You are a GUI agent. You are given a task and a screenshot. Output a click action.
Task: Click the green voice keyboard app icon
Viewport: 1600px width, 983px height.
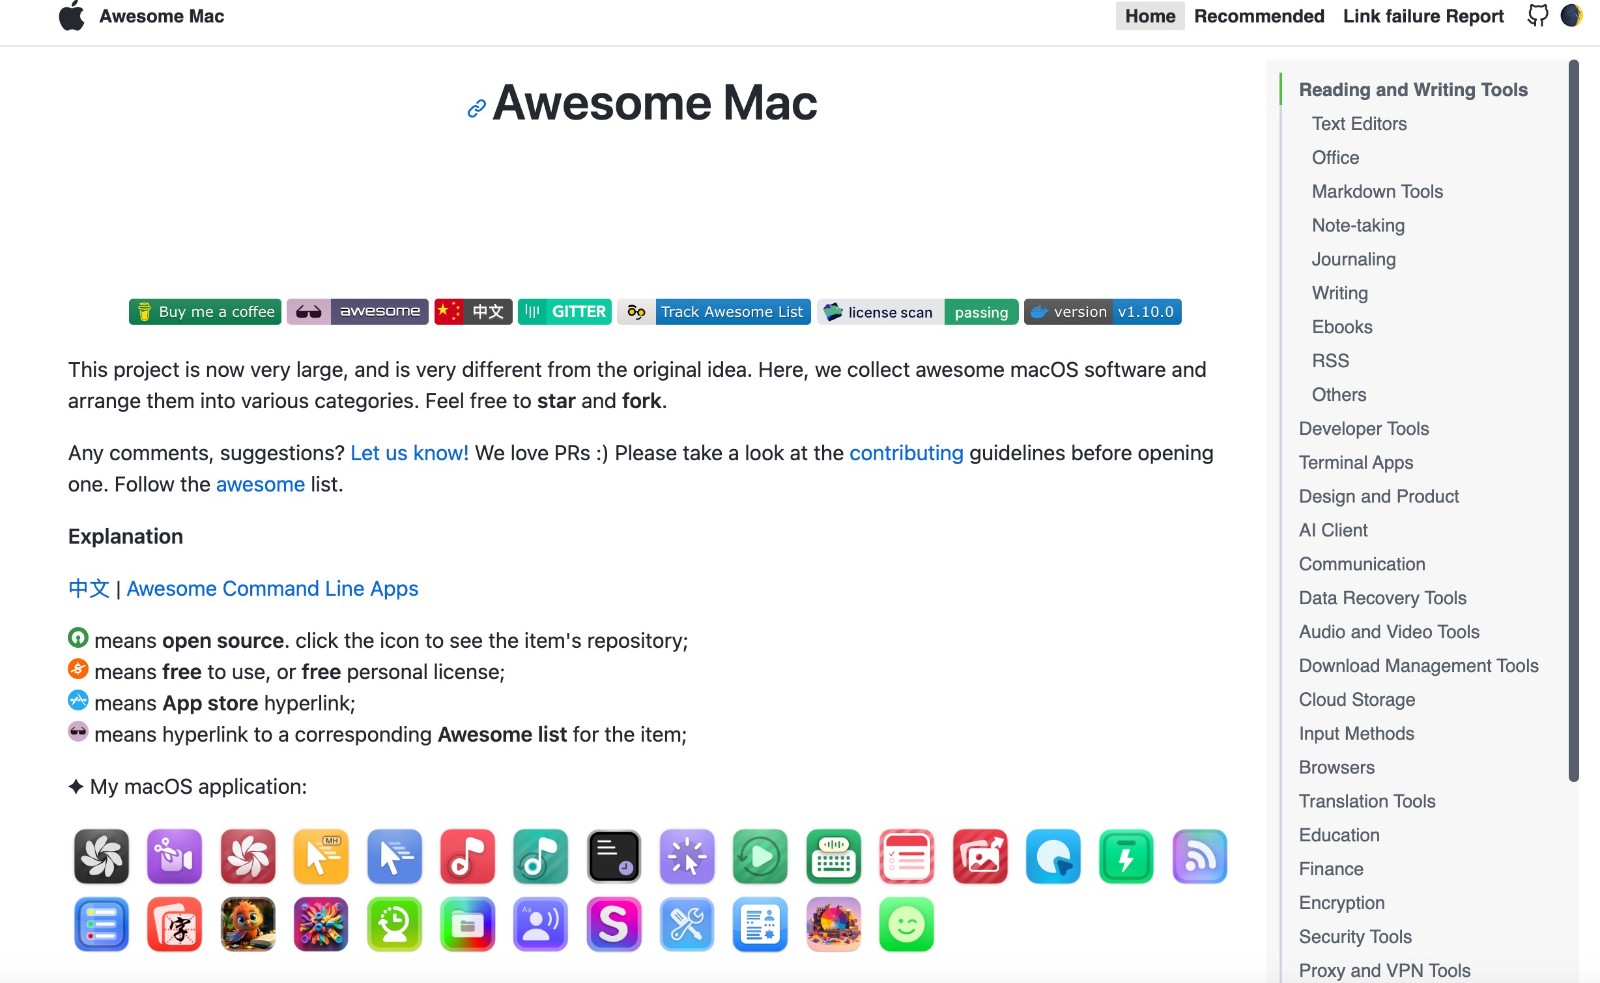coord(833,856)
